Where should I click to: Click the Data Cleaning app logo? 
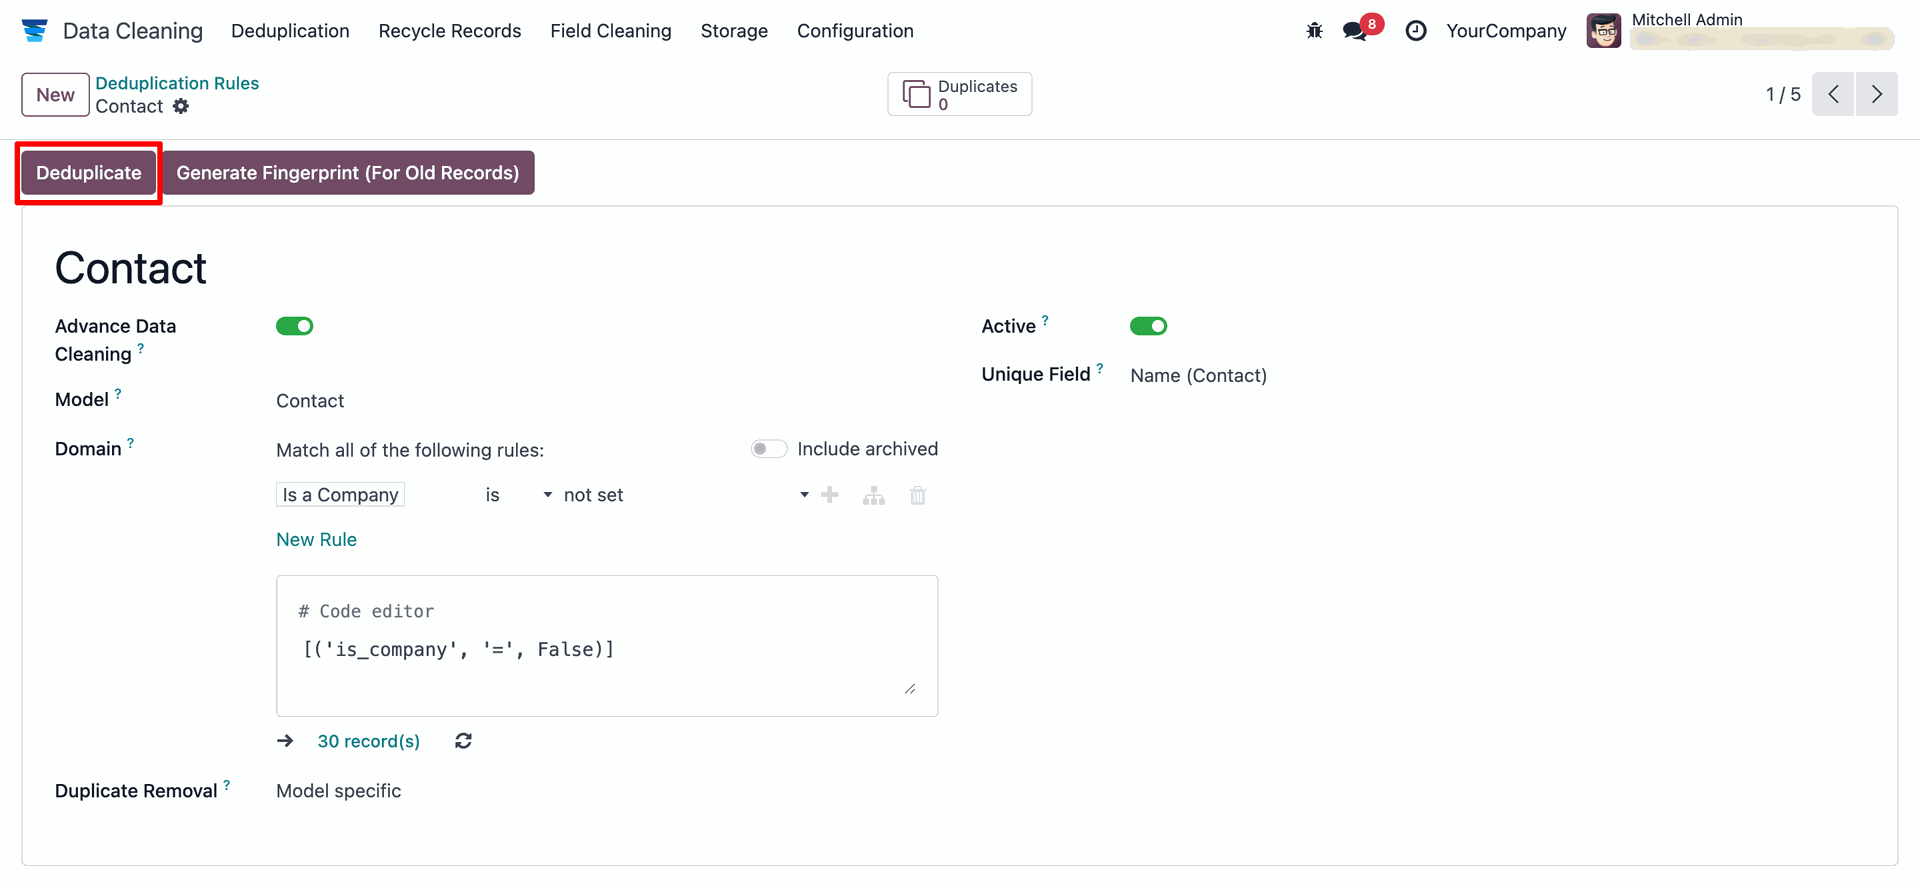(35, 31)
